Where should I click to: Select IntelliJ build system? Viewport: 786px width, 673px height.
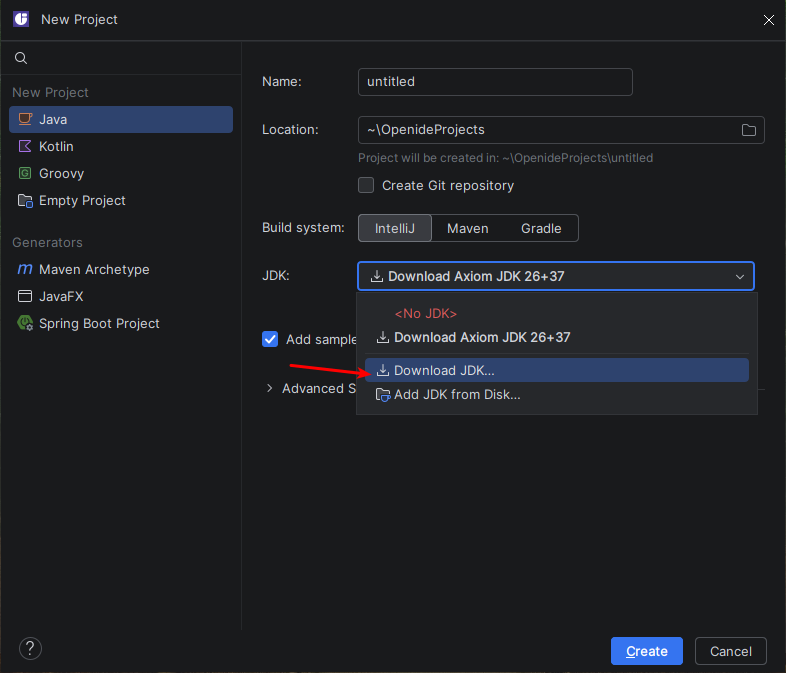tap(395, 229)
